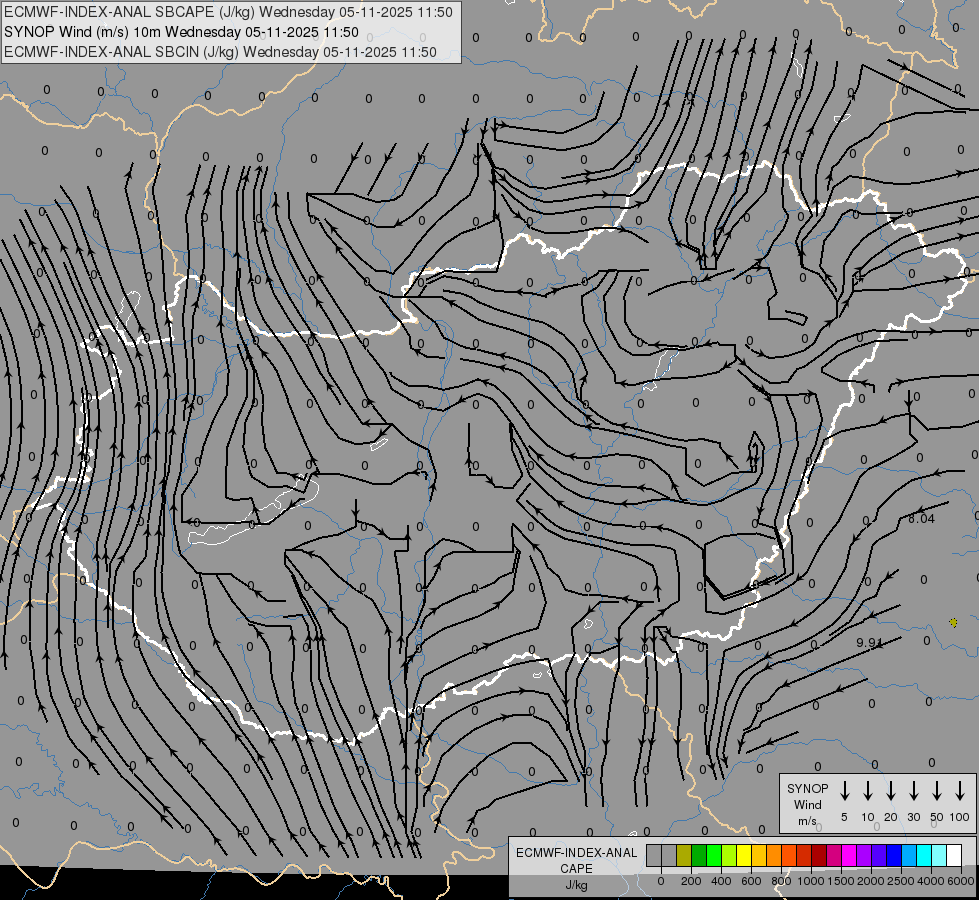Click the 50 m/s wind arrow in legend
The image size is (979, 900).
[x=937, y=791]
